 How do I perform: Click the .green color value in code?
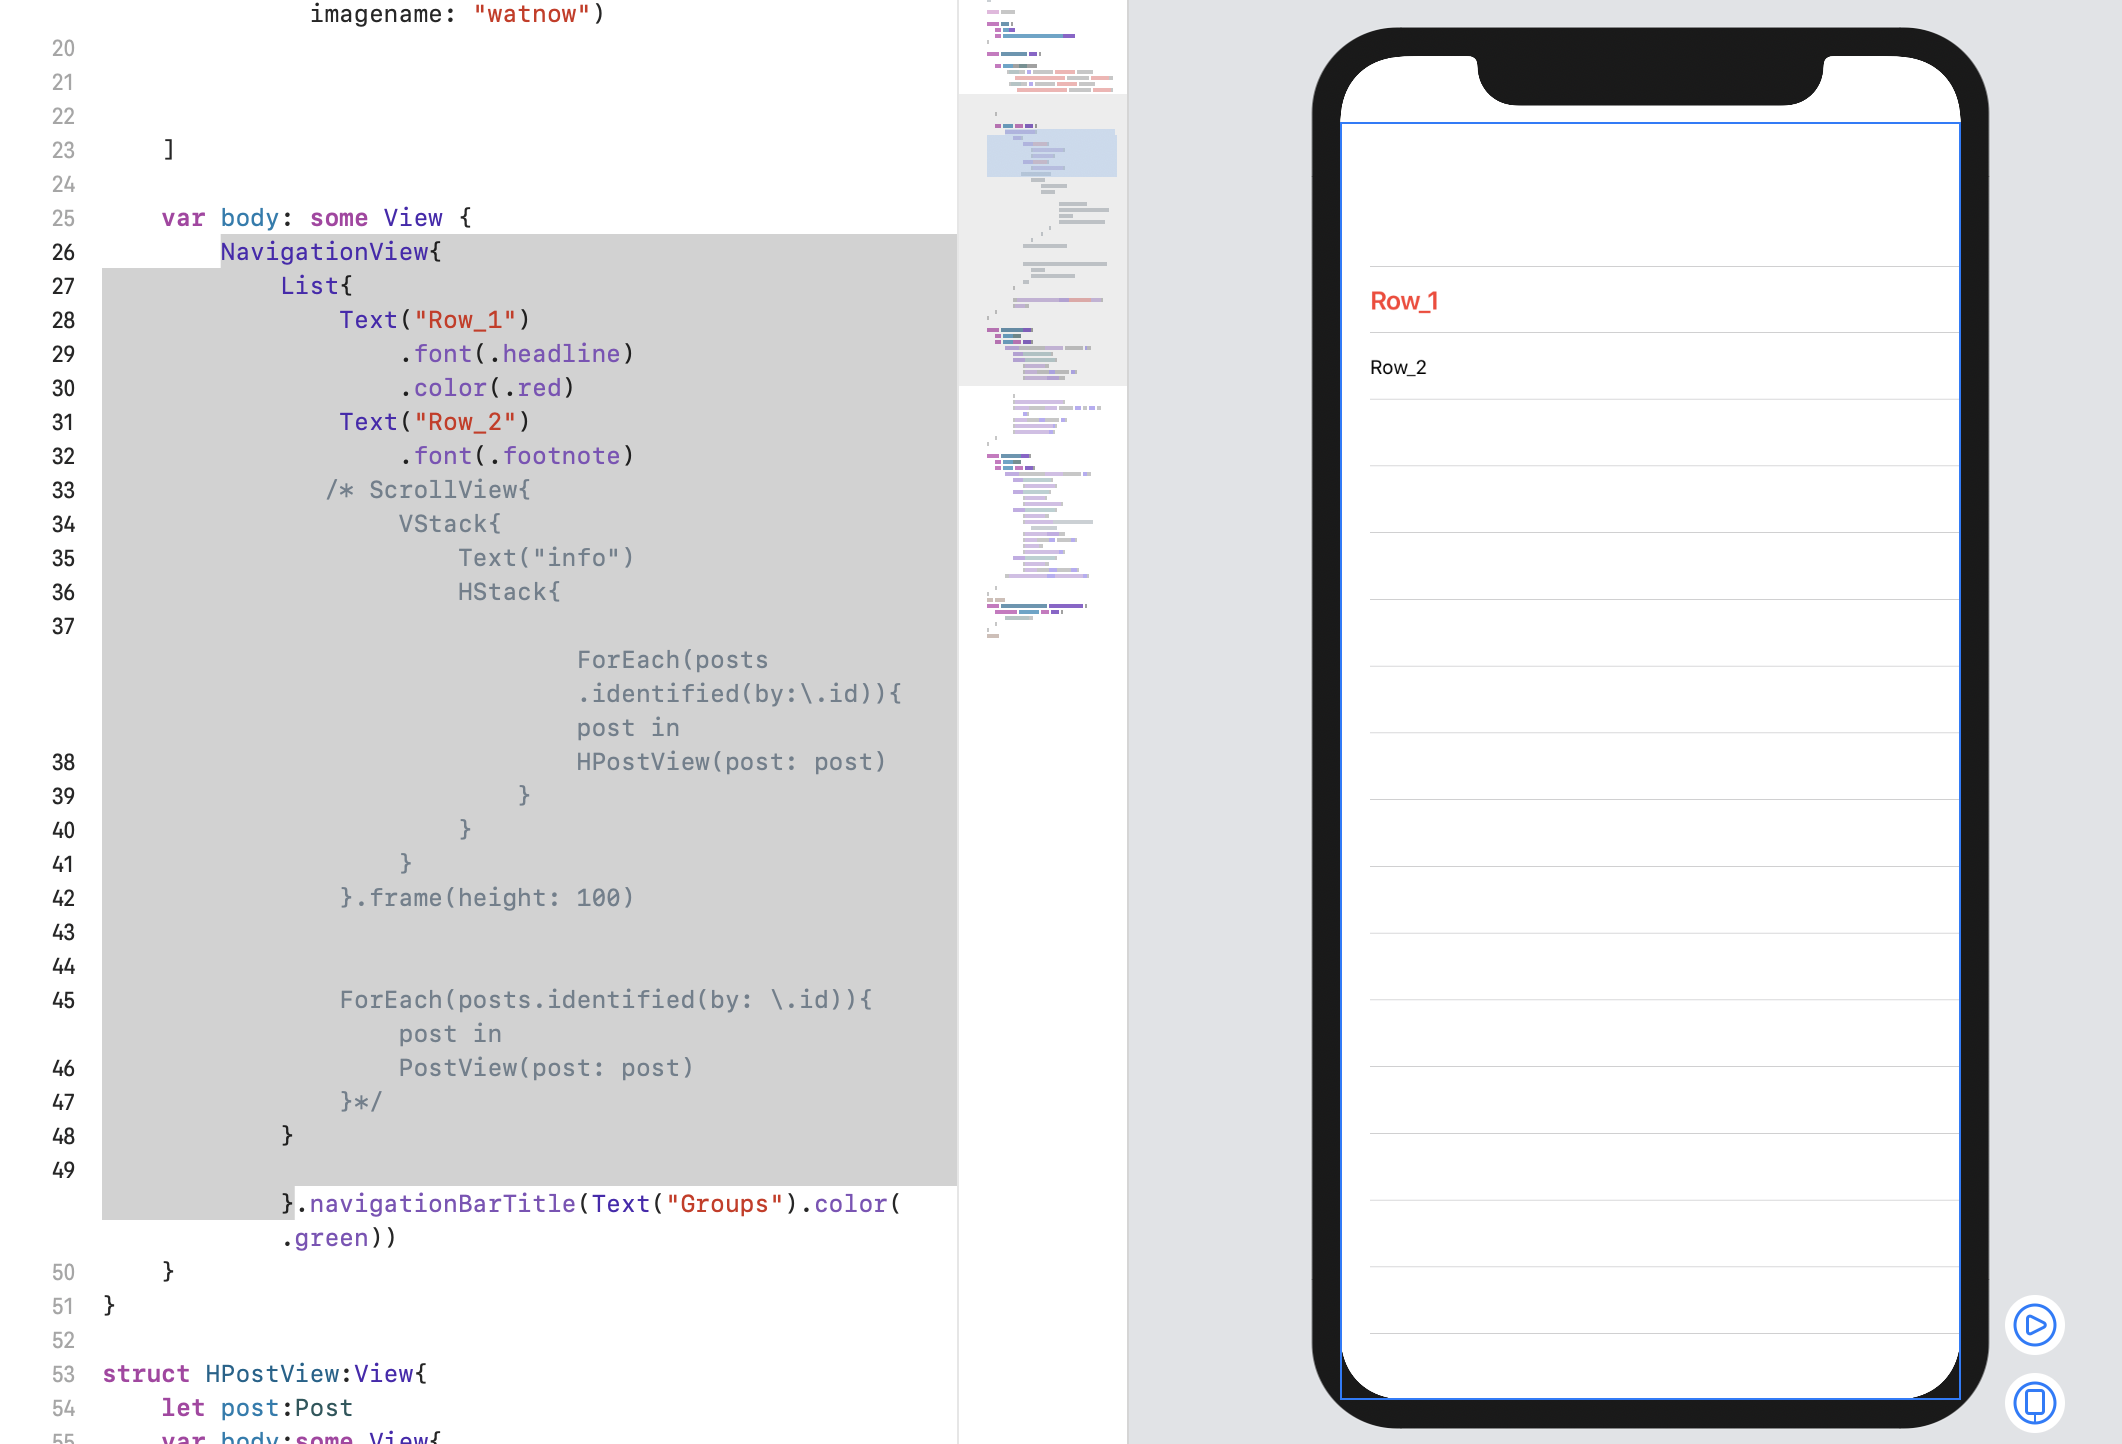[x=330, y=1238]
